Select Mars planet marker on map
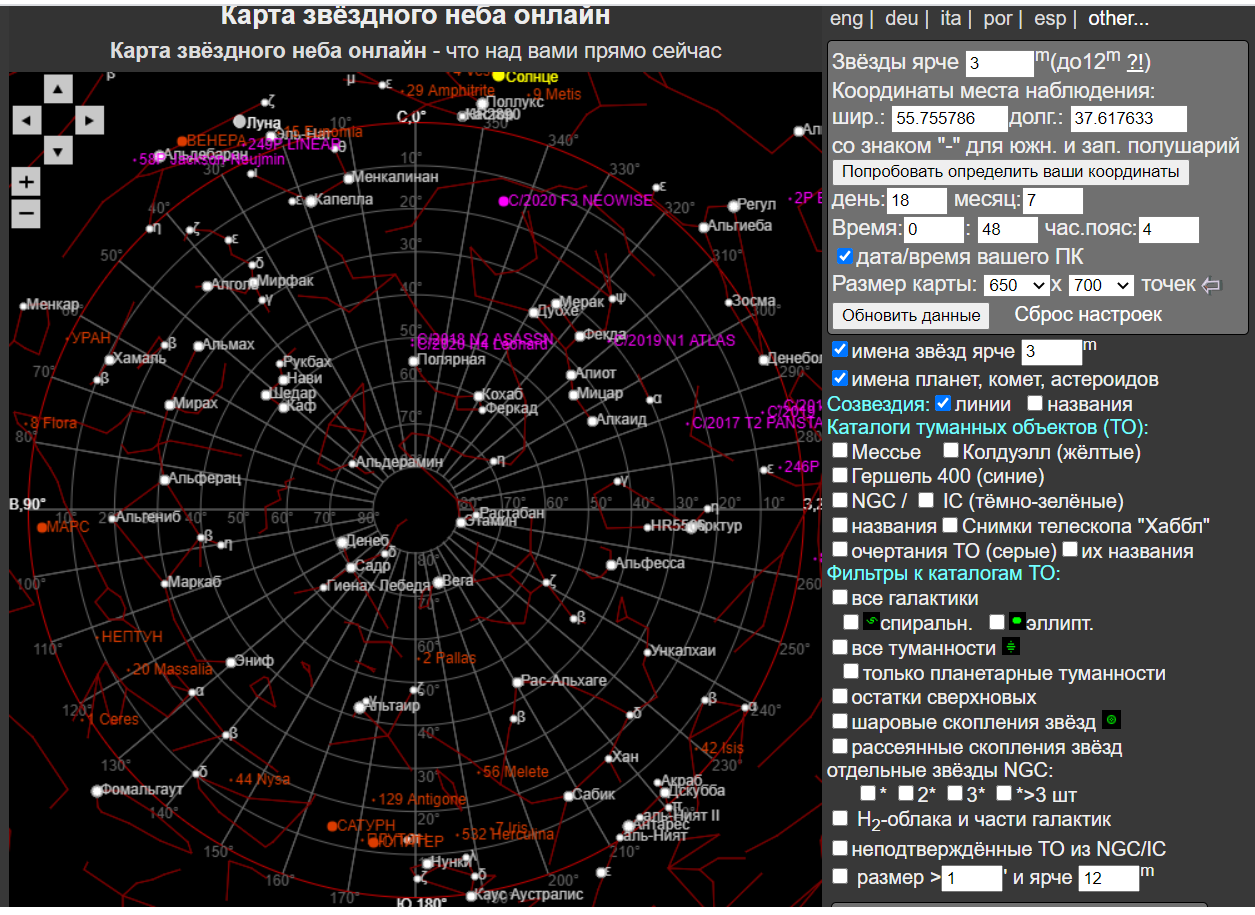 tap(42, 526)
